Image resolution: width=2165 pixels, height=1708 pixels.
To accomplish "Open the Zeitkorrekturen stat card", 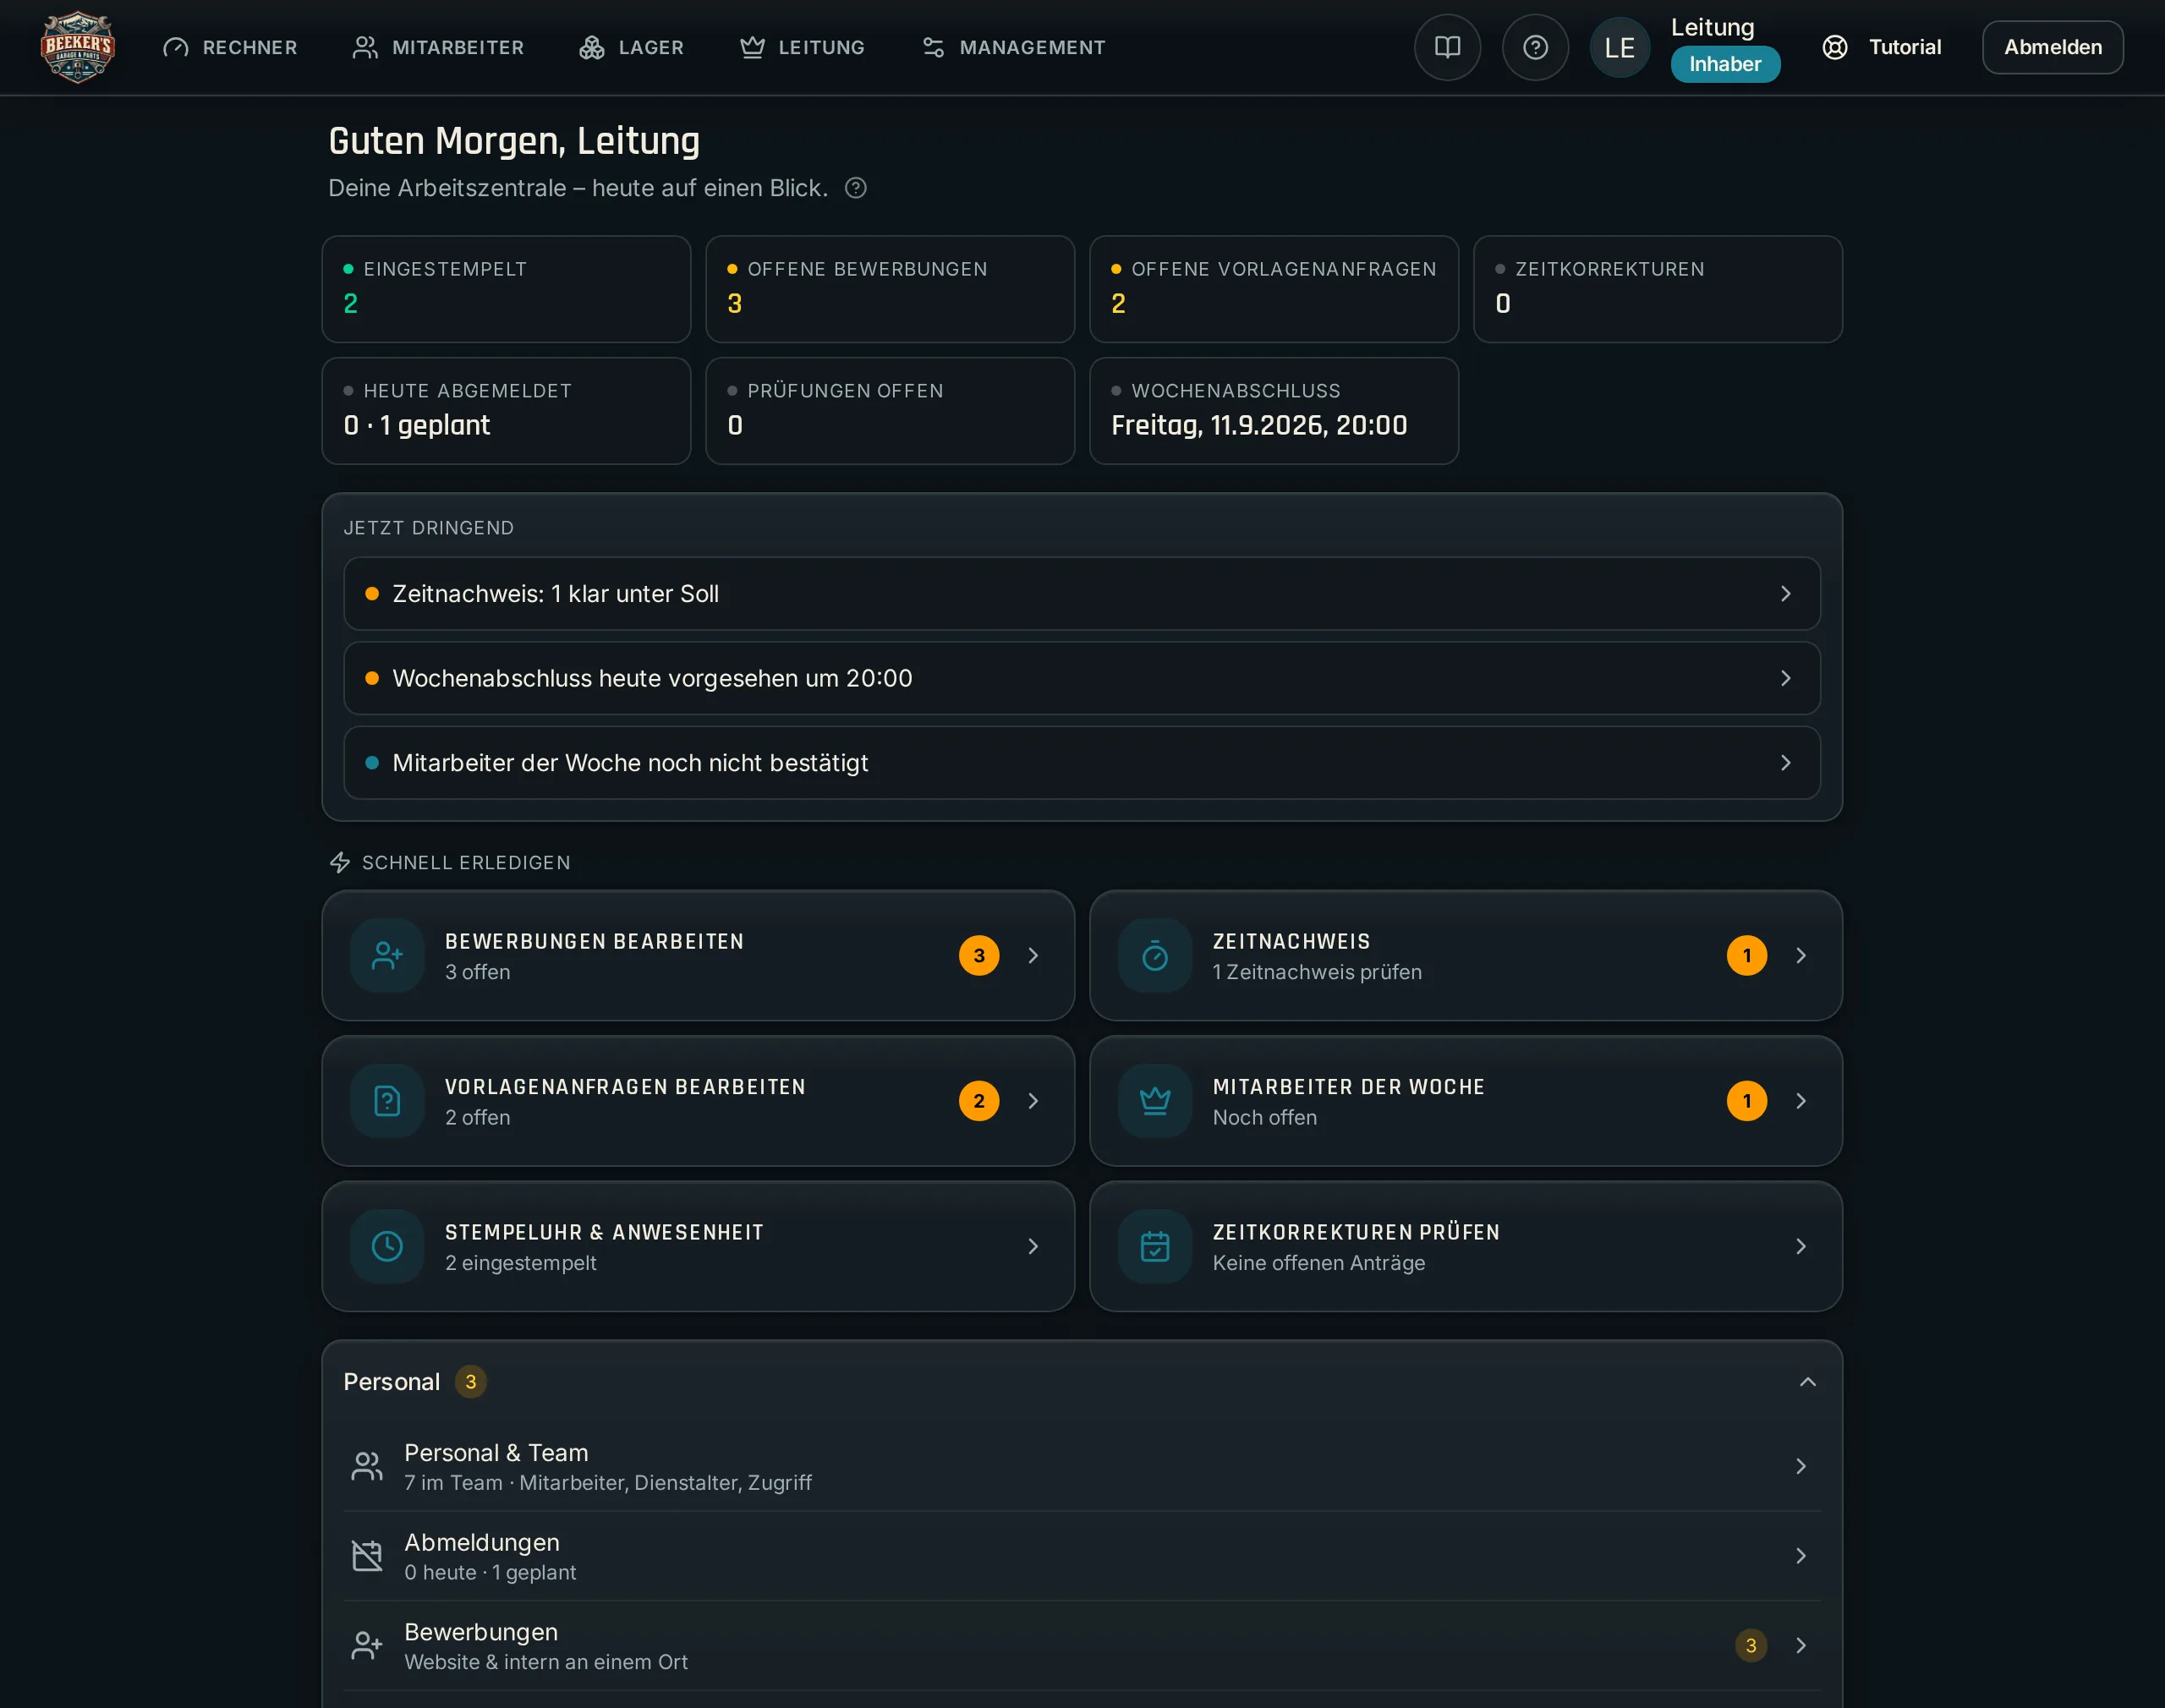I will click(x=1658, y=289).
